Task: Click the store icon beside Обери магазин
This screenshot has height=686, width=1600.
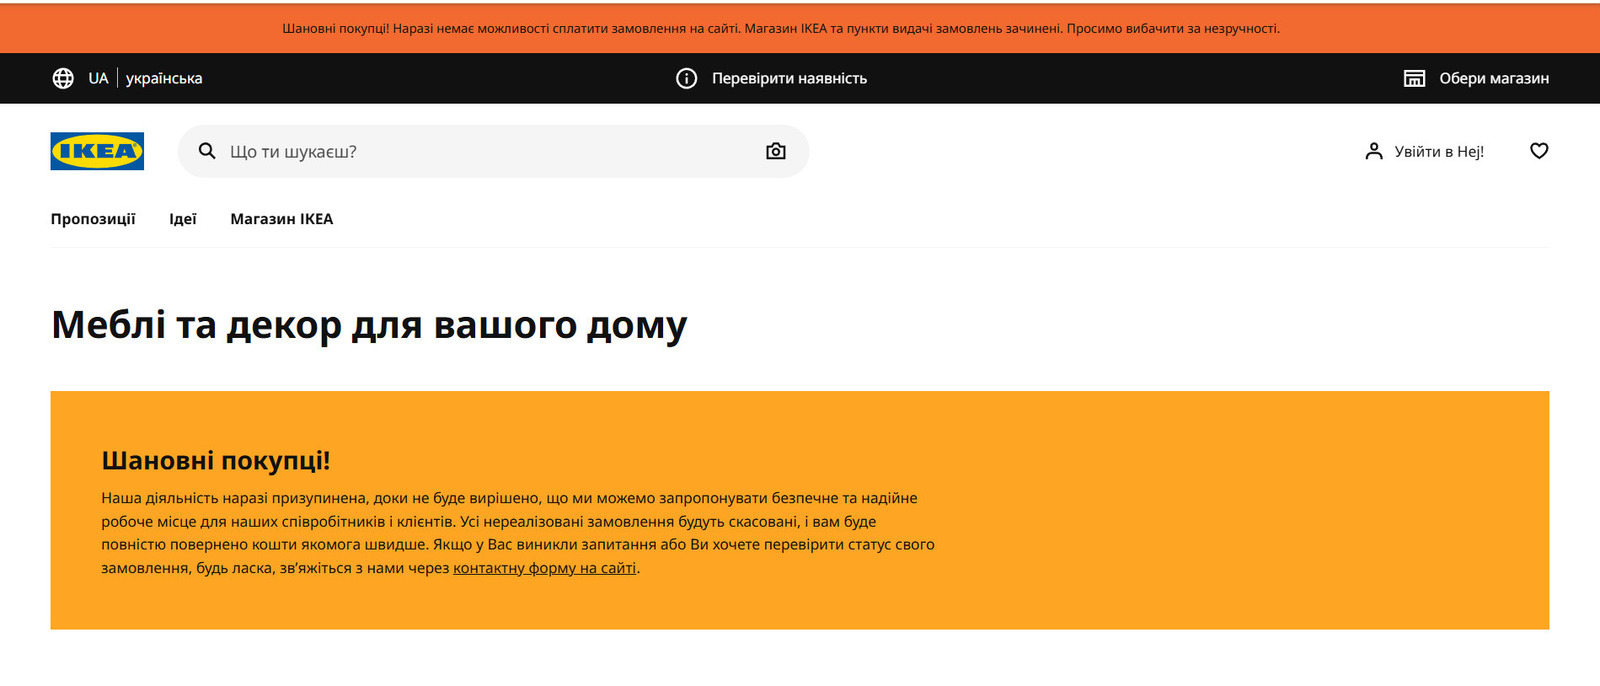Action: 1414,78
